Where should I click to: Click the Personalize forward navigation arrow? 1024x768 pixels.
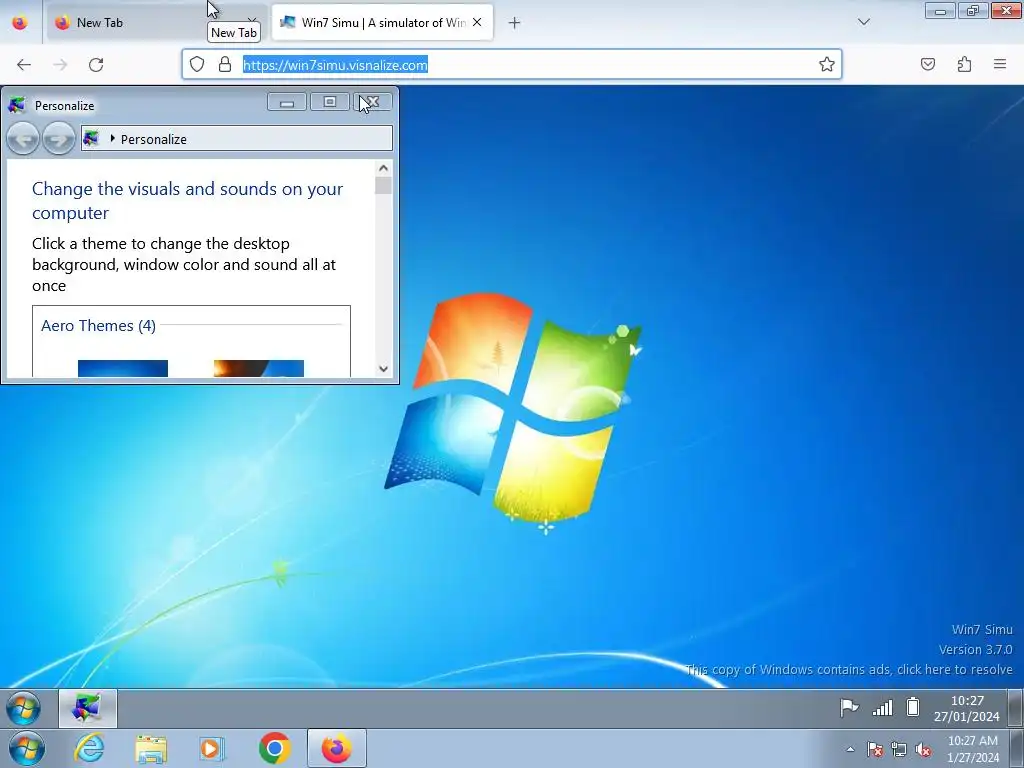coord(59,138)
